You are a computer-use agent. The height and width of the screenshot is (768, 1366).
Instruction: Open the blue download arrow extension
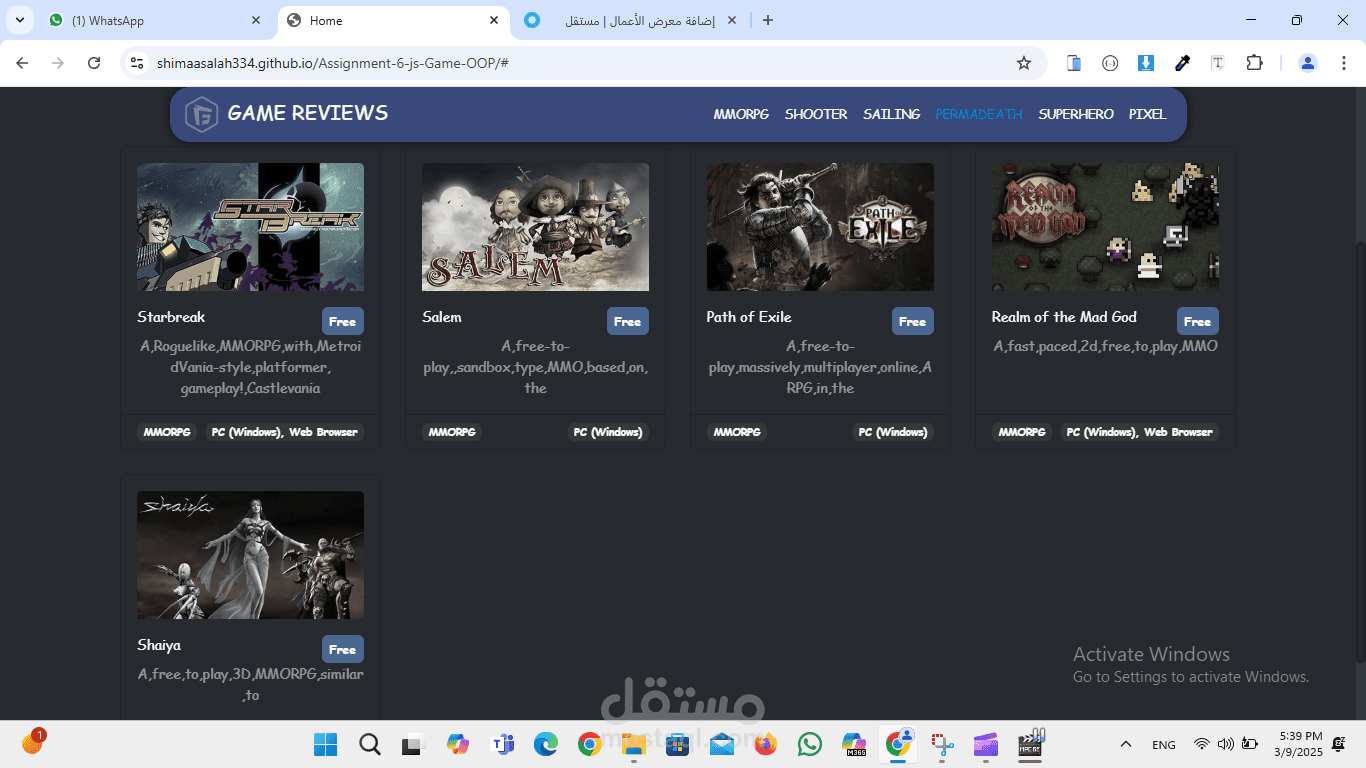point(1146,63)
